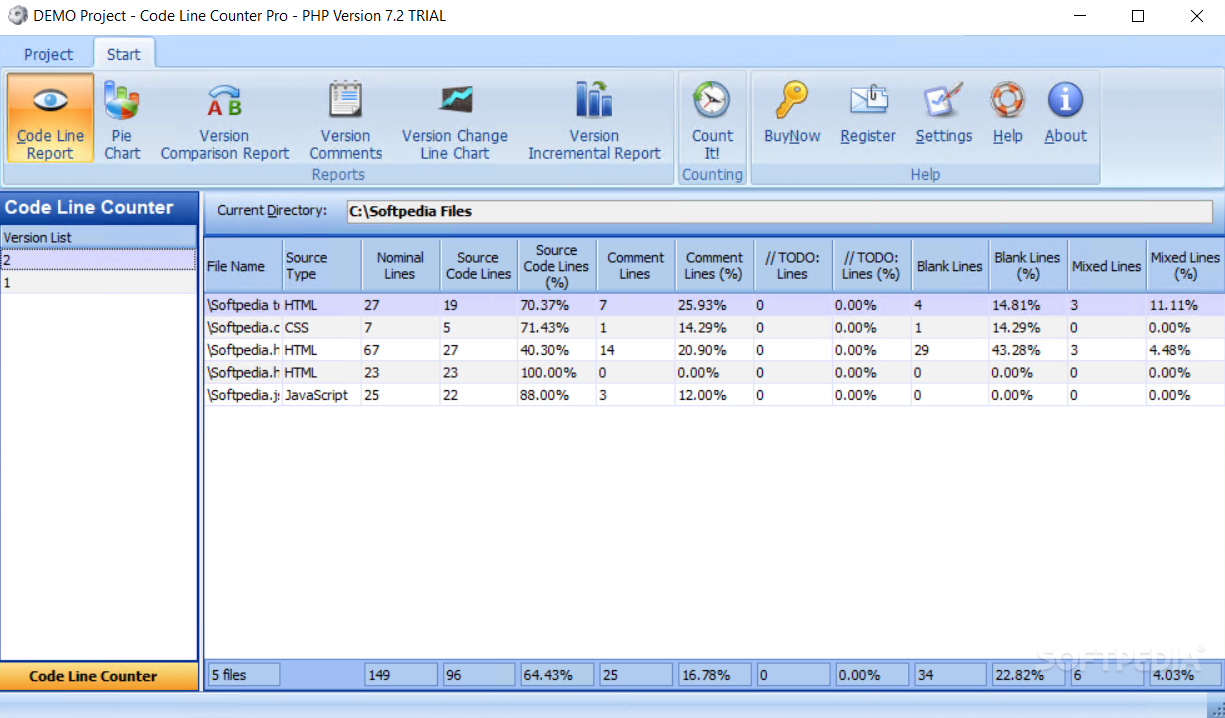Click total nominal lines 149 in footer

pyautogui.click(x=400, y=675)
